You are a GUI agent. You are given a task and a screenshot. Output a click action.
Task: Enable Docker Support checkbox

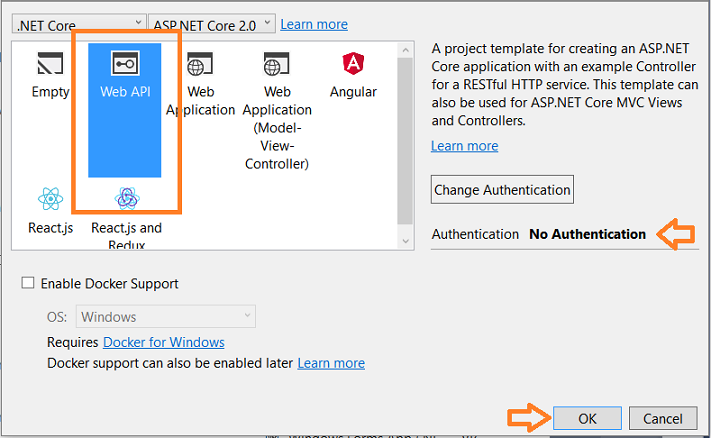tap(28, 283)
